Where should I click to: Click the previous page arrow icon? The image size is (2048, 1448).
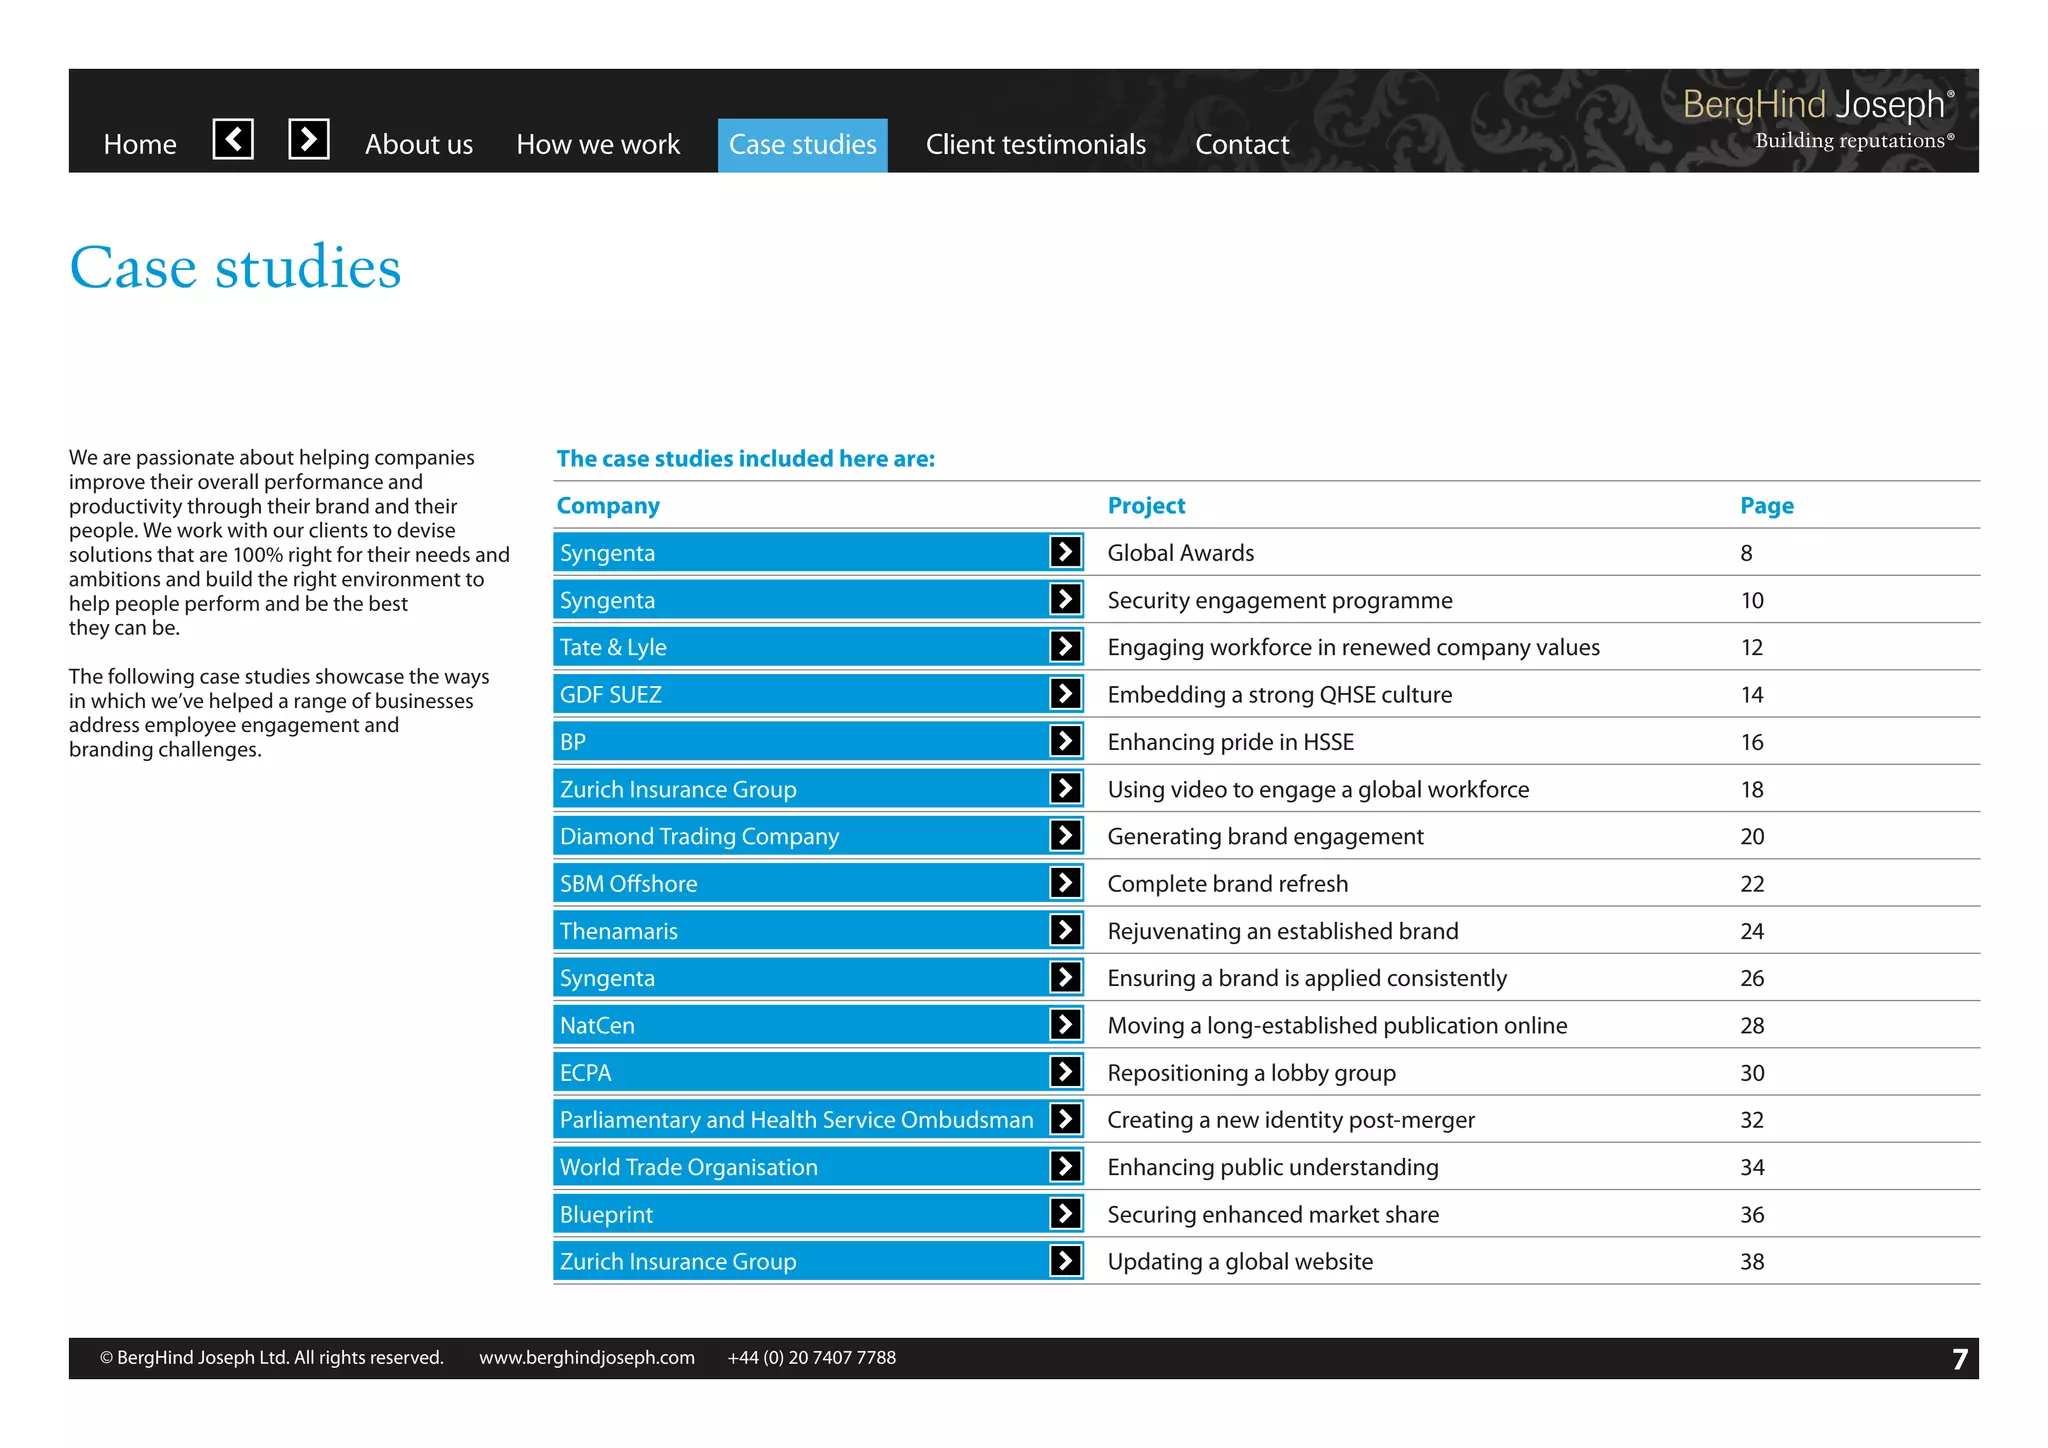click(233, 139)
